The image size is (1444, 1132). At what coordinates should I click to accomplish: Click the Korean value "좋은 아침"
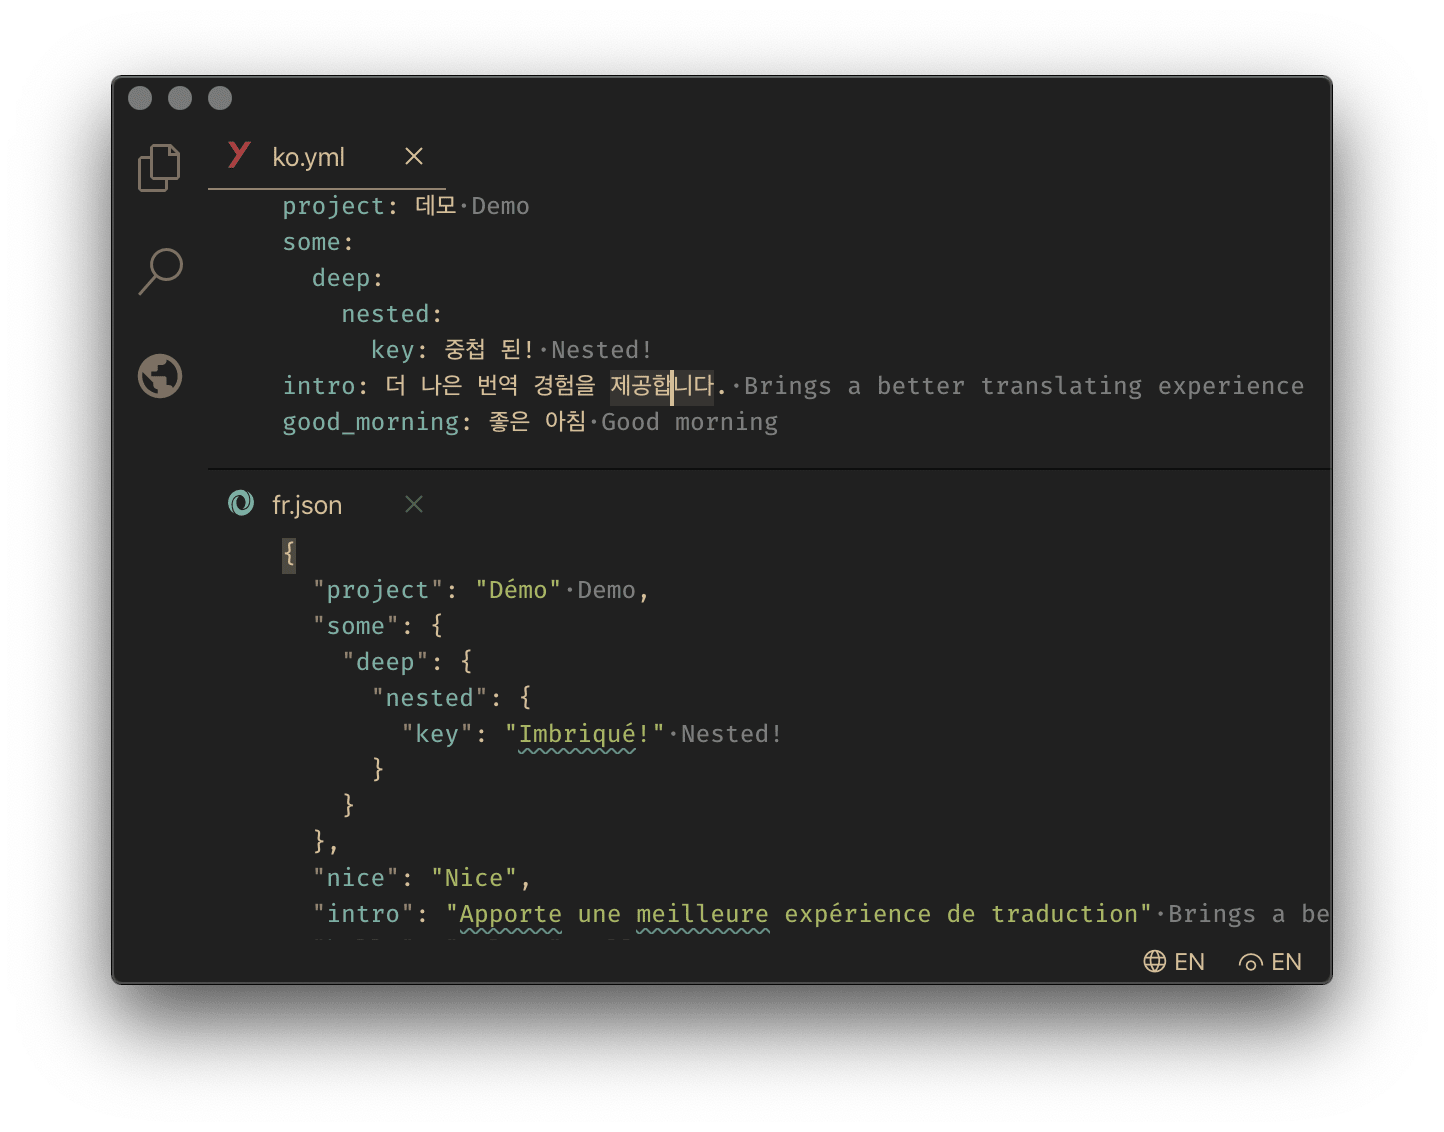click(x=537, y=422)
